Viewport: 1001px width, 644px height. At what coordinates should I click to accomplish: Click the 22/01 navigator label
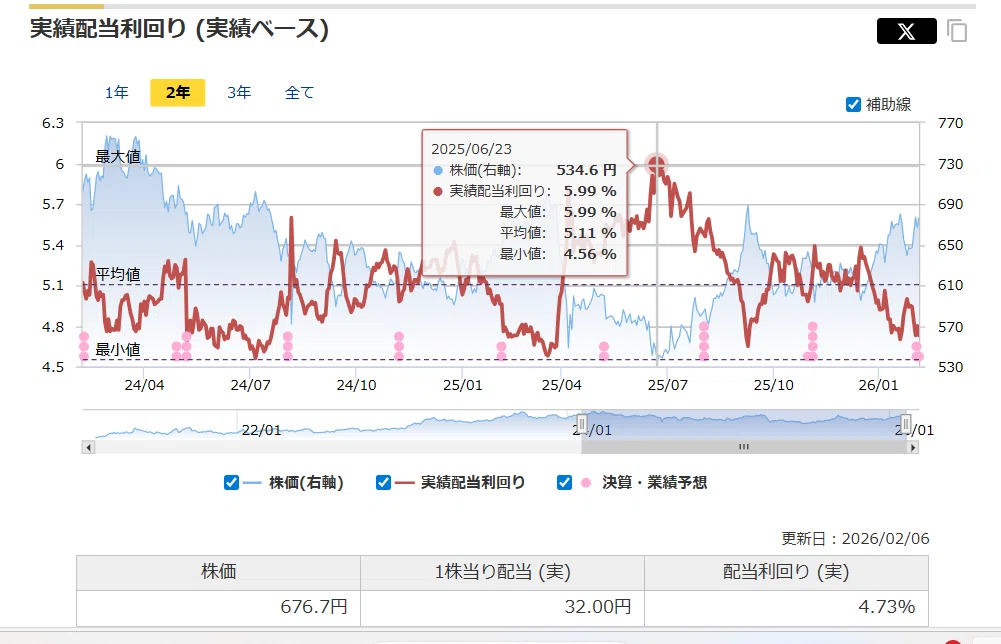click(261, 430)
